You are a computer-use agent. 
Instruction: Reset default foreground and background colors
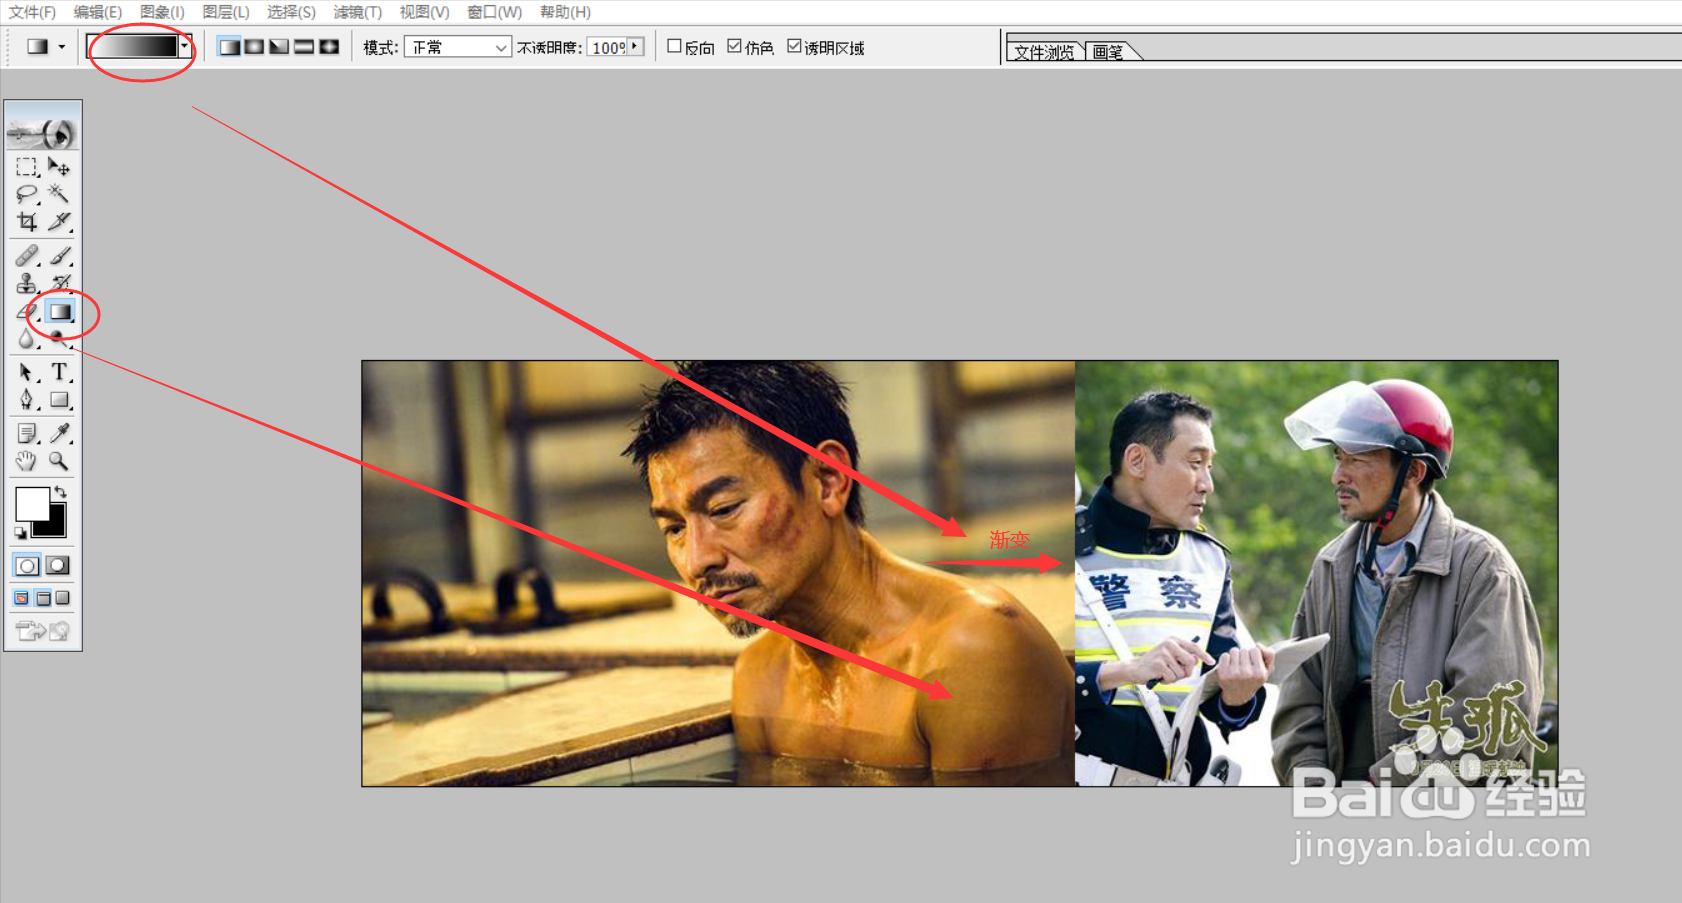click(20, 533)
